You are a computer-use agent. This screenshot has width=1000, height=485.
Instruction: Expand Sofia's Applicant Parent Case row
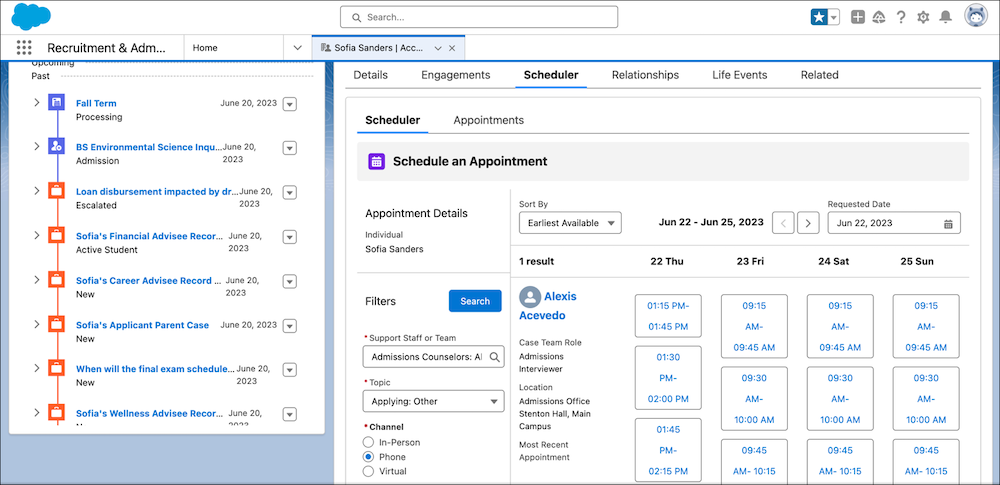36,324
